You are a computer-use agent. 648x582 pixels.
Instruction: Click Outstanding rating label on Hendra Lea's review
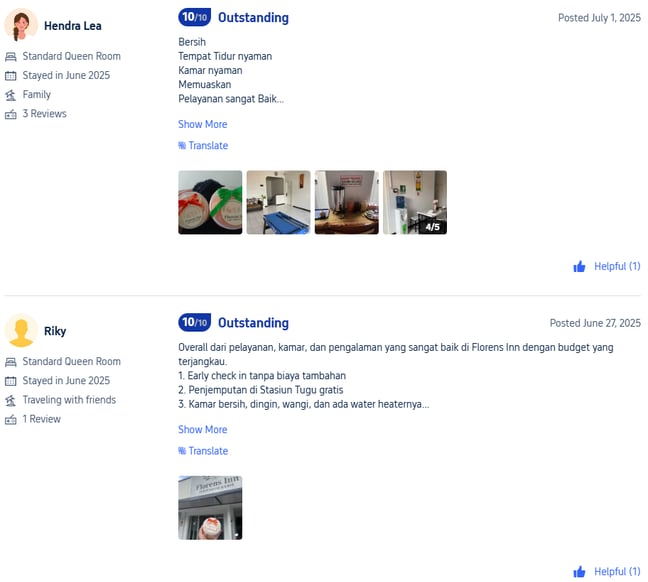(253, 18)
